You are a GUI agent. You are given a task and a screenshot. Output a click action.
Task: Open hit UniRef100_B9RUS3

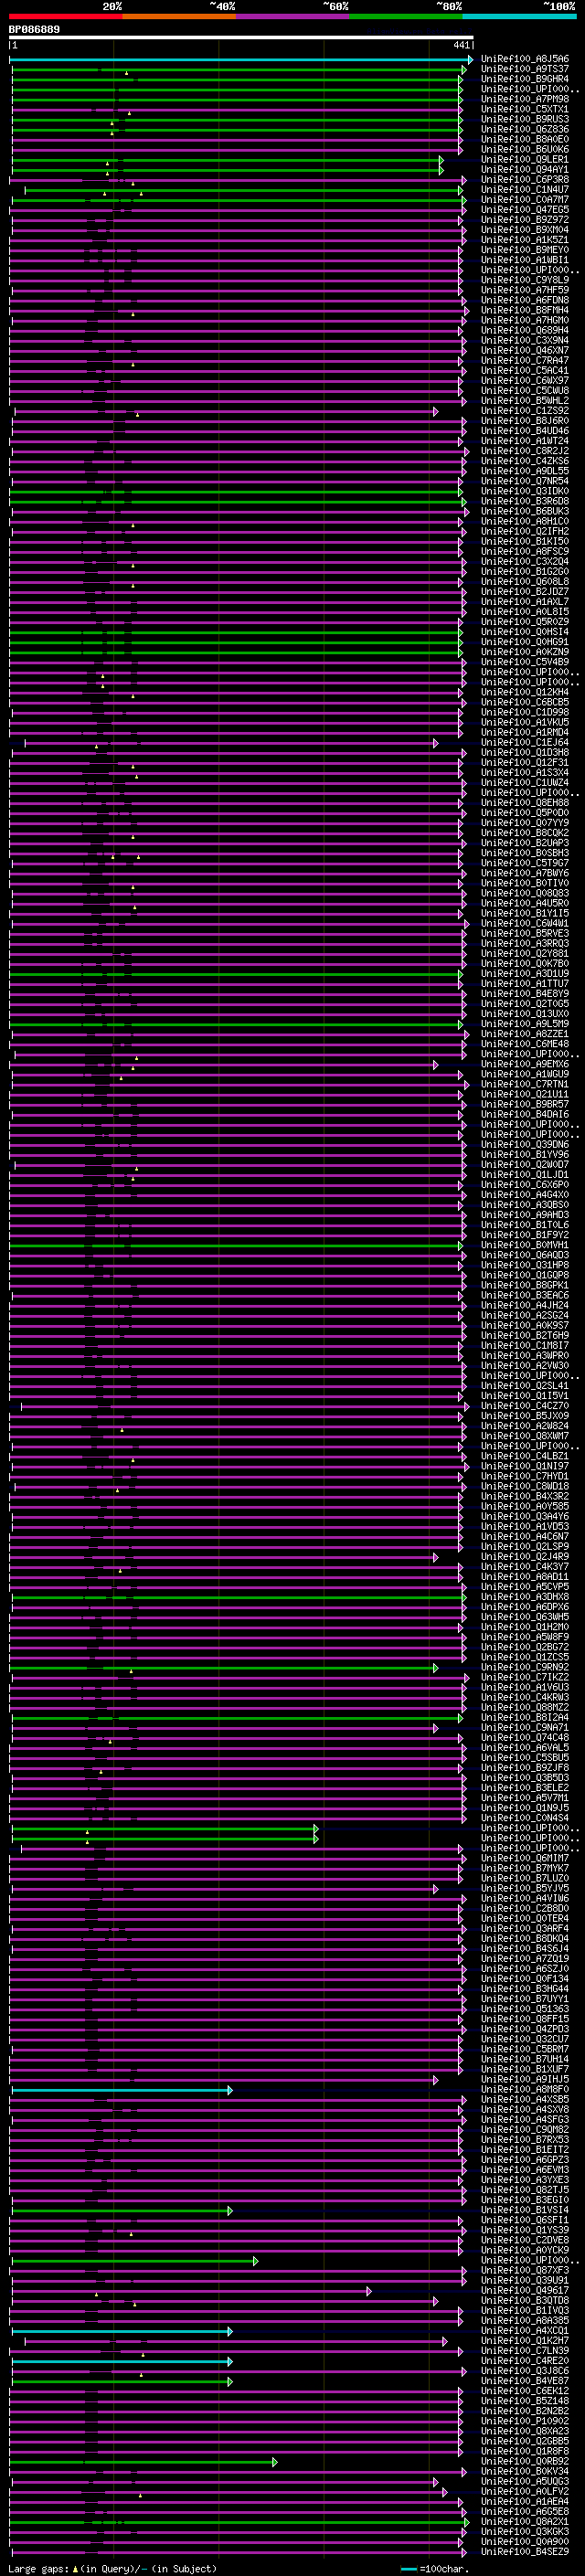click(524, 120)
